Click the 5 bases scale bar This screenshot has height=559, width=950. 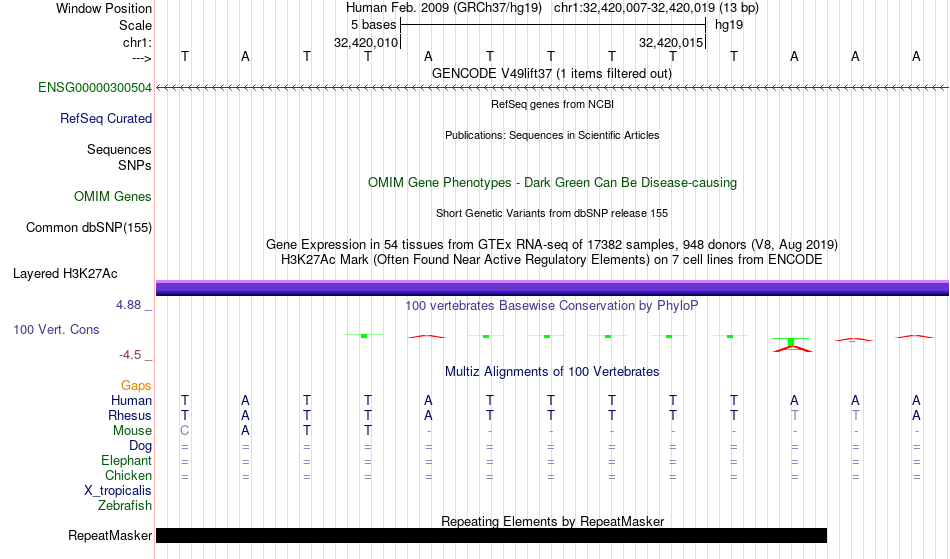[x=553, y=25]
